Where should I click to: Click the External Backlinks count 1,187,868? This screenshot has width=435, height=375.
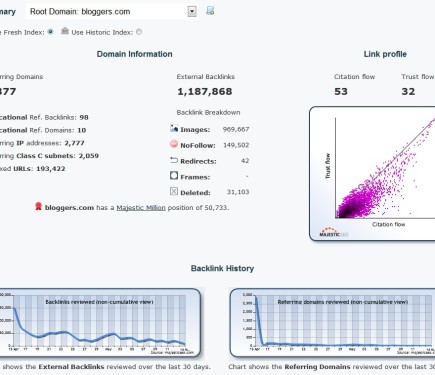[x=205, y=92]
